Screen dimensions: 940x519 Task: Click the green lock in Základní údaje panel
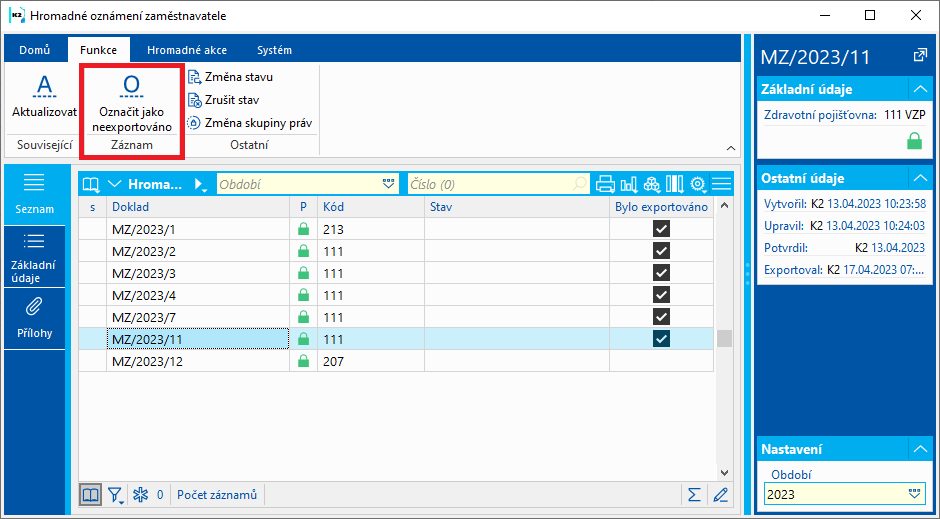click(x=914, y=141)
